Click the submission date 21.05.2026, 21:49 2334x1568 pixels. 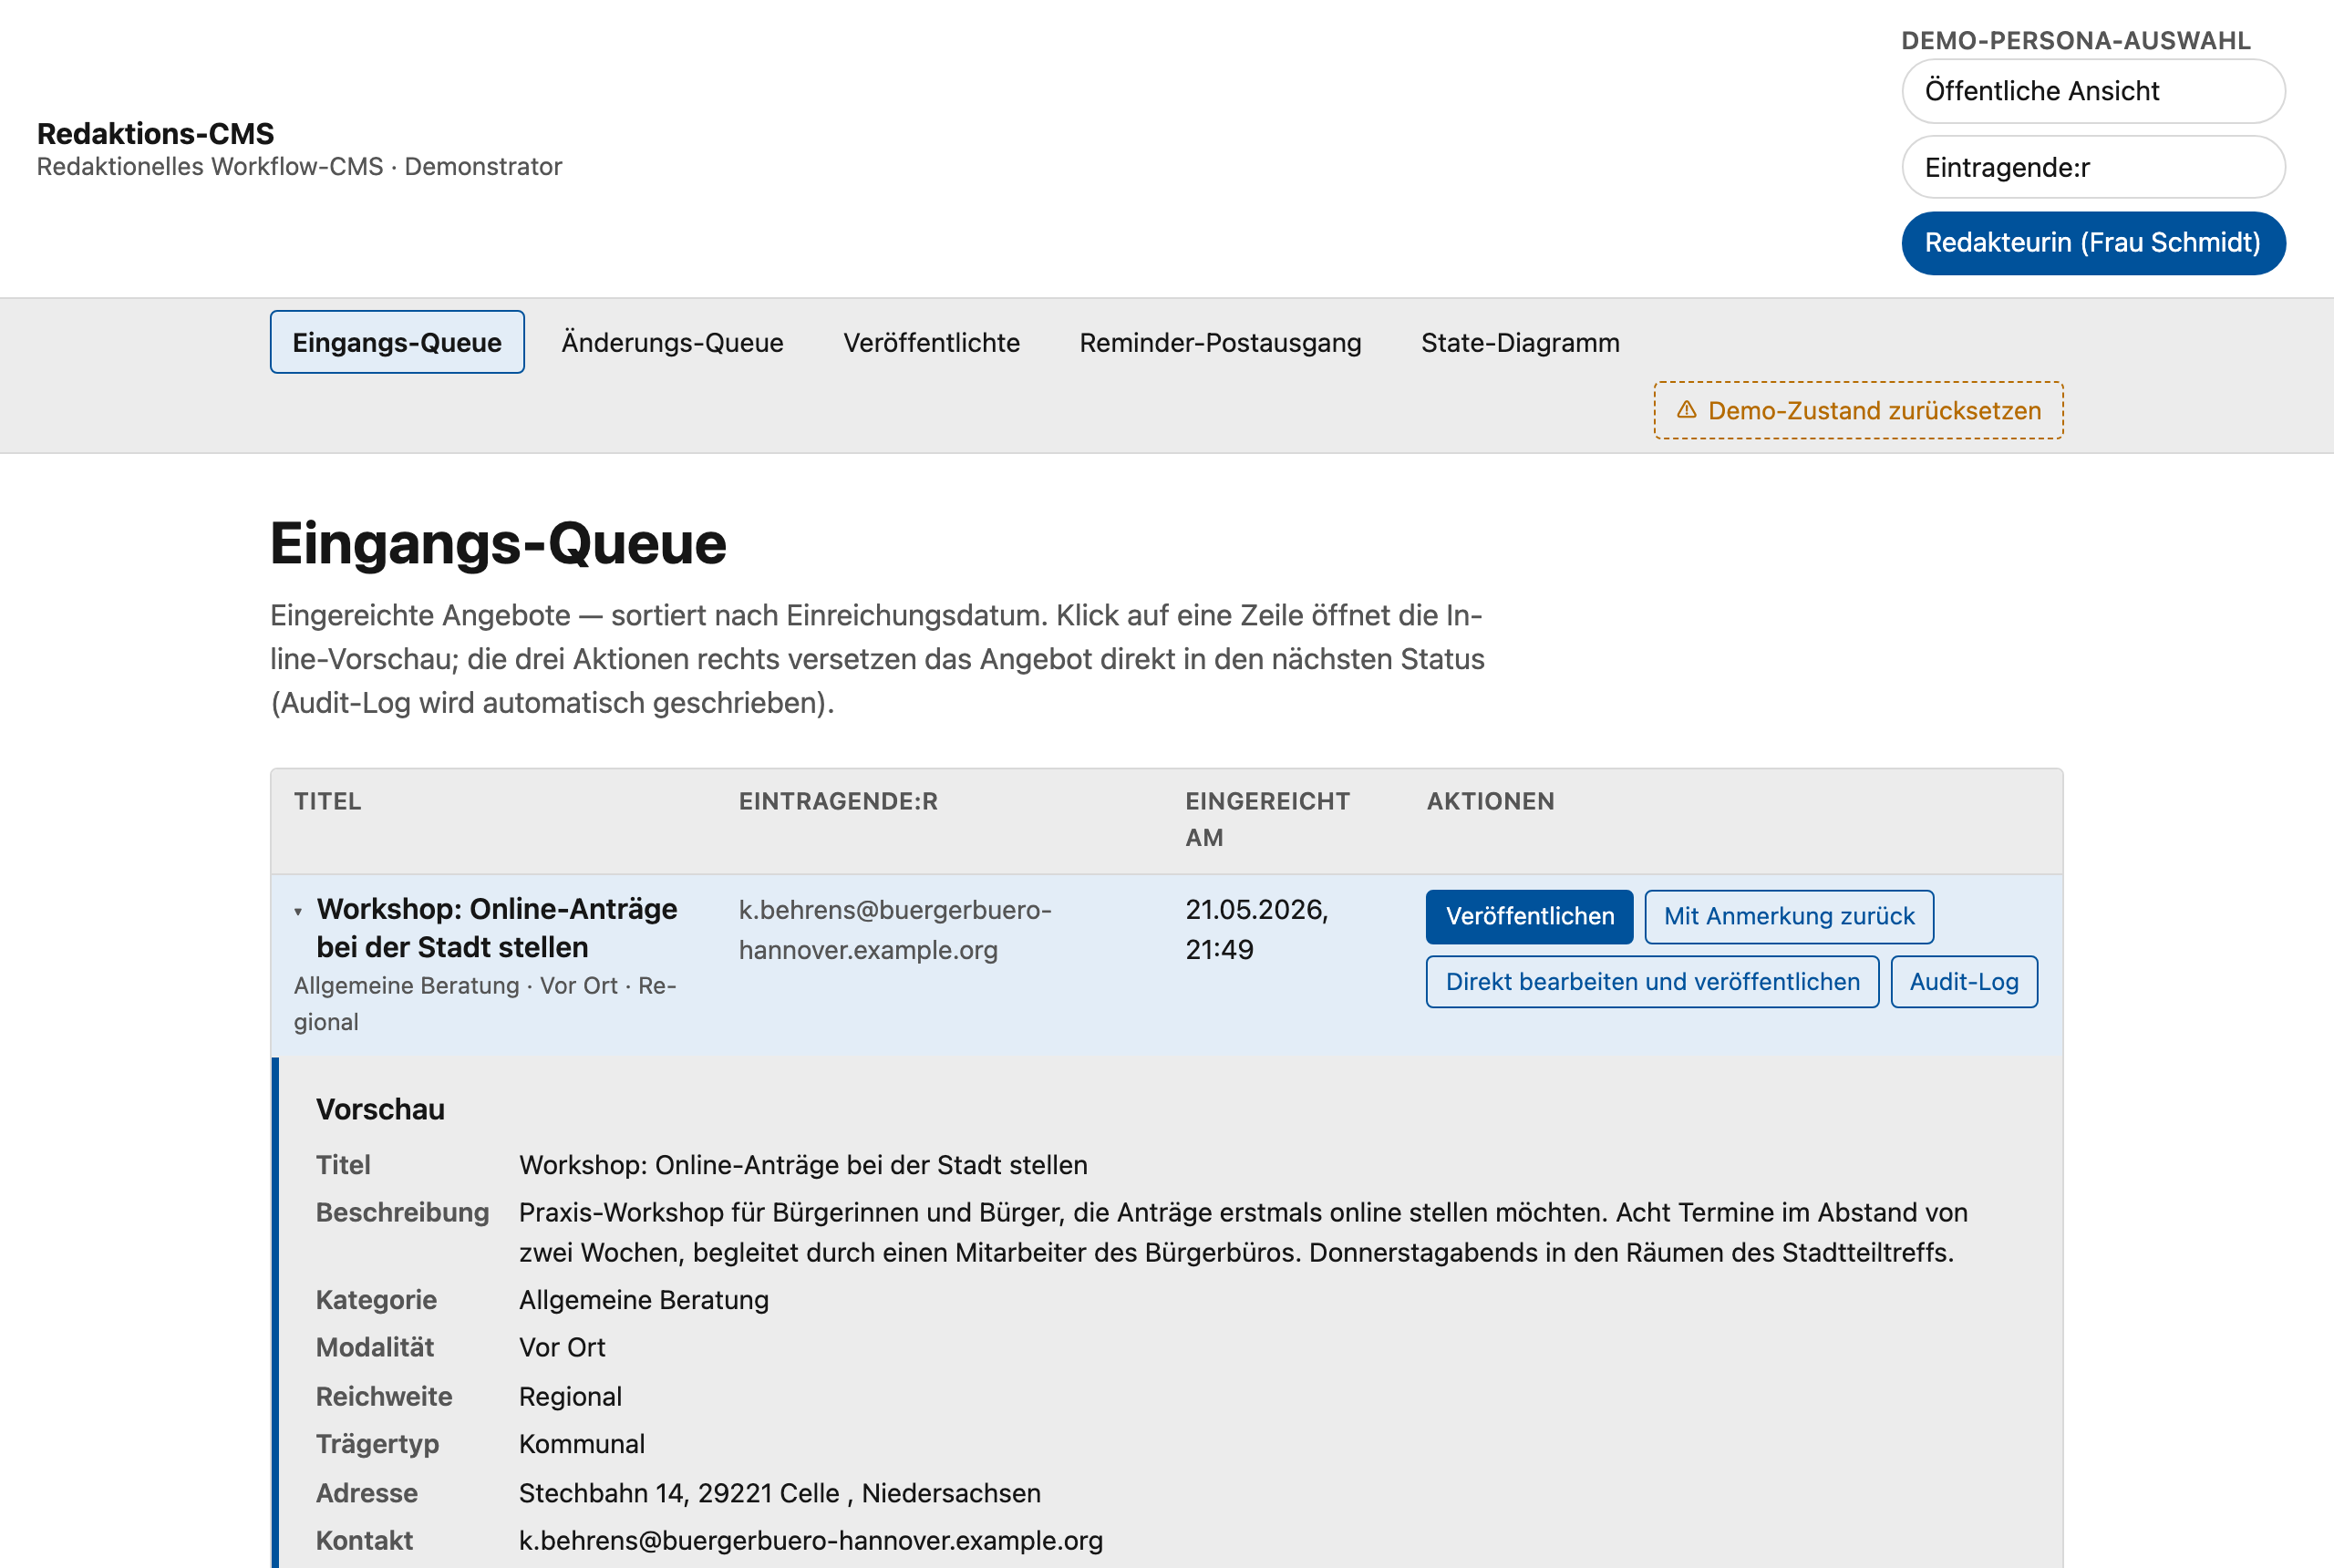(x=1257, y=929)
